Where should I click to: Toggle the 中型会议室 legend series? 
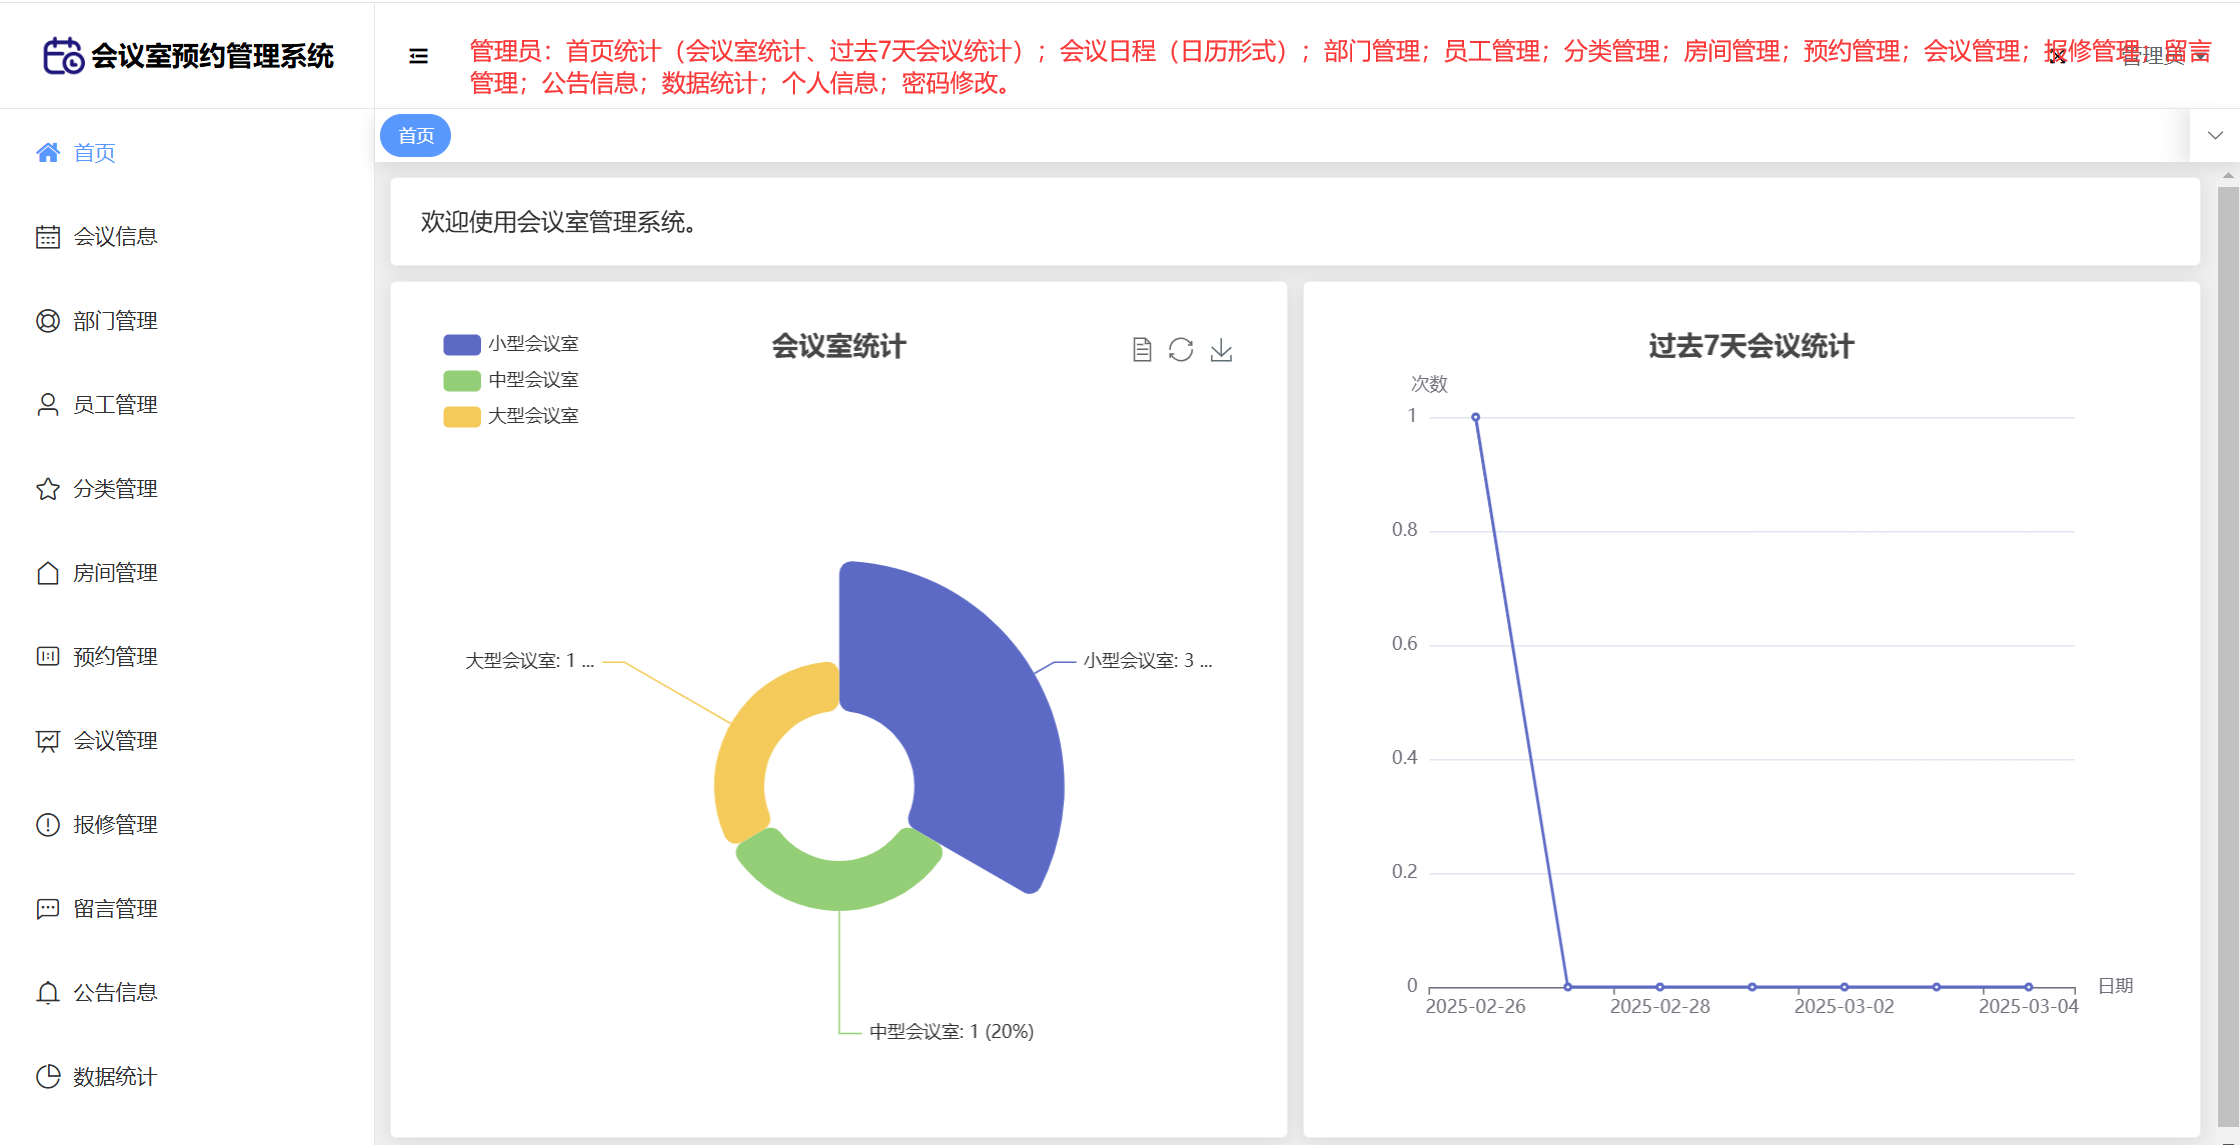[511, 380]
